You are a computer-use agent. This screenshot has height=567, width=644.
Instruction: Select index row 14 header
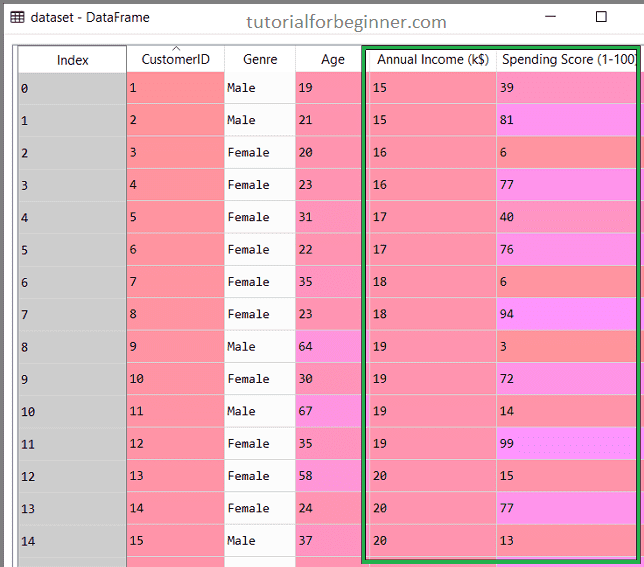coord(72,541)
